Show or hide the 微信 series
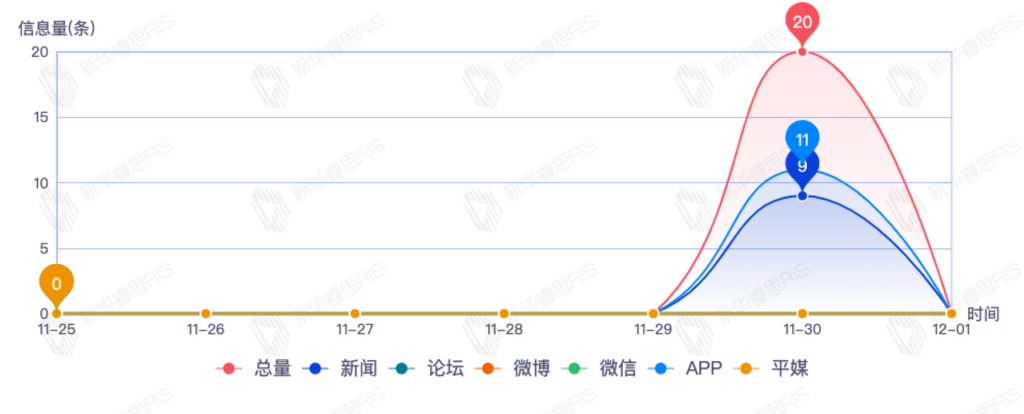 600,369
